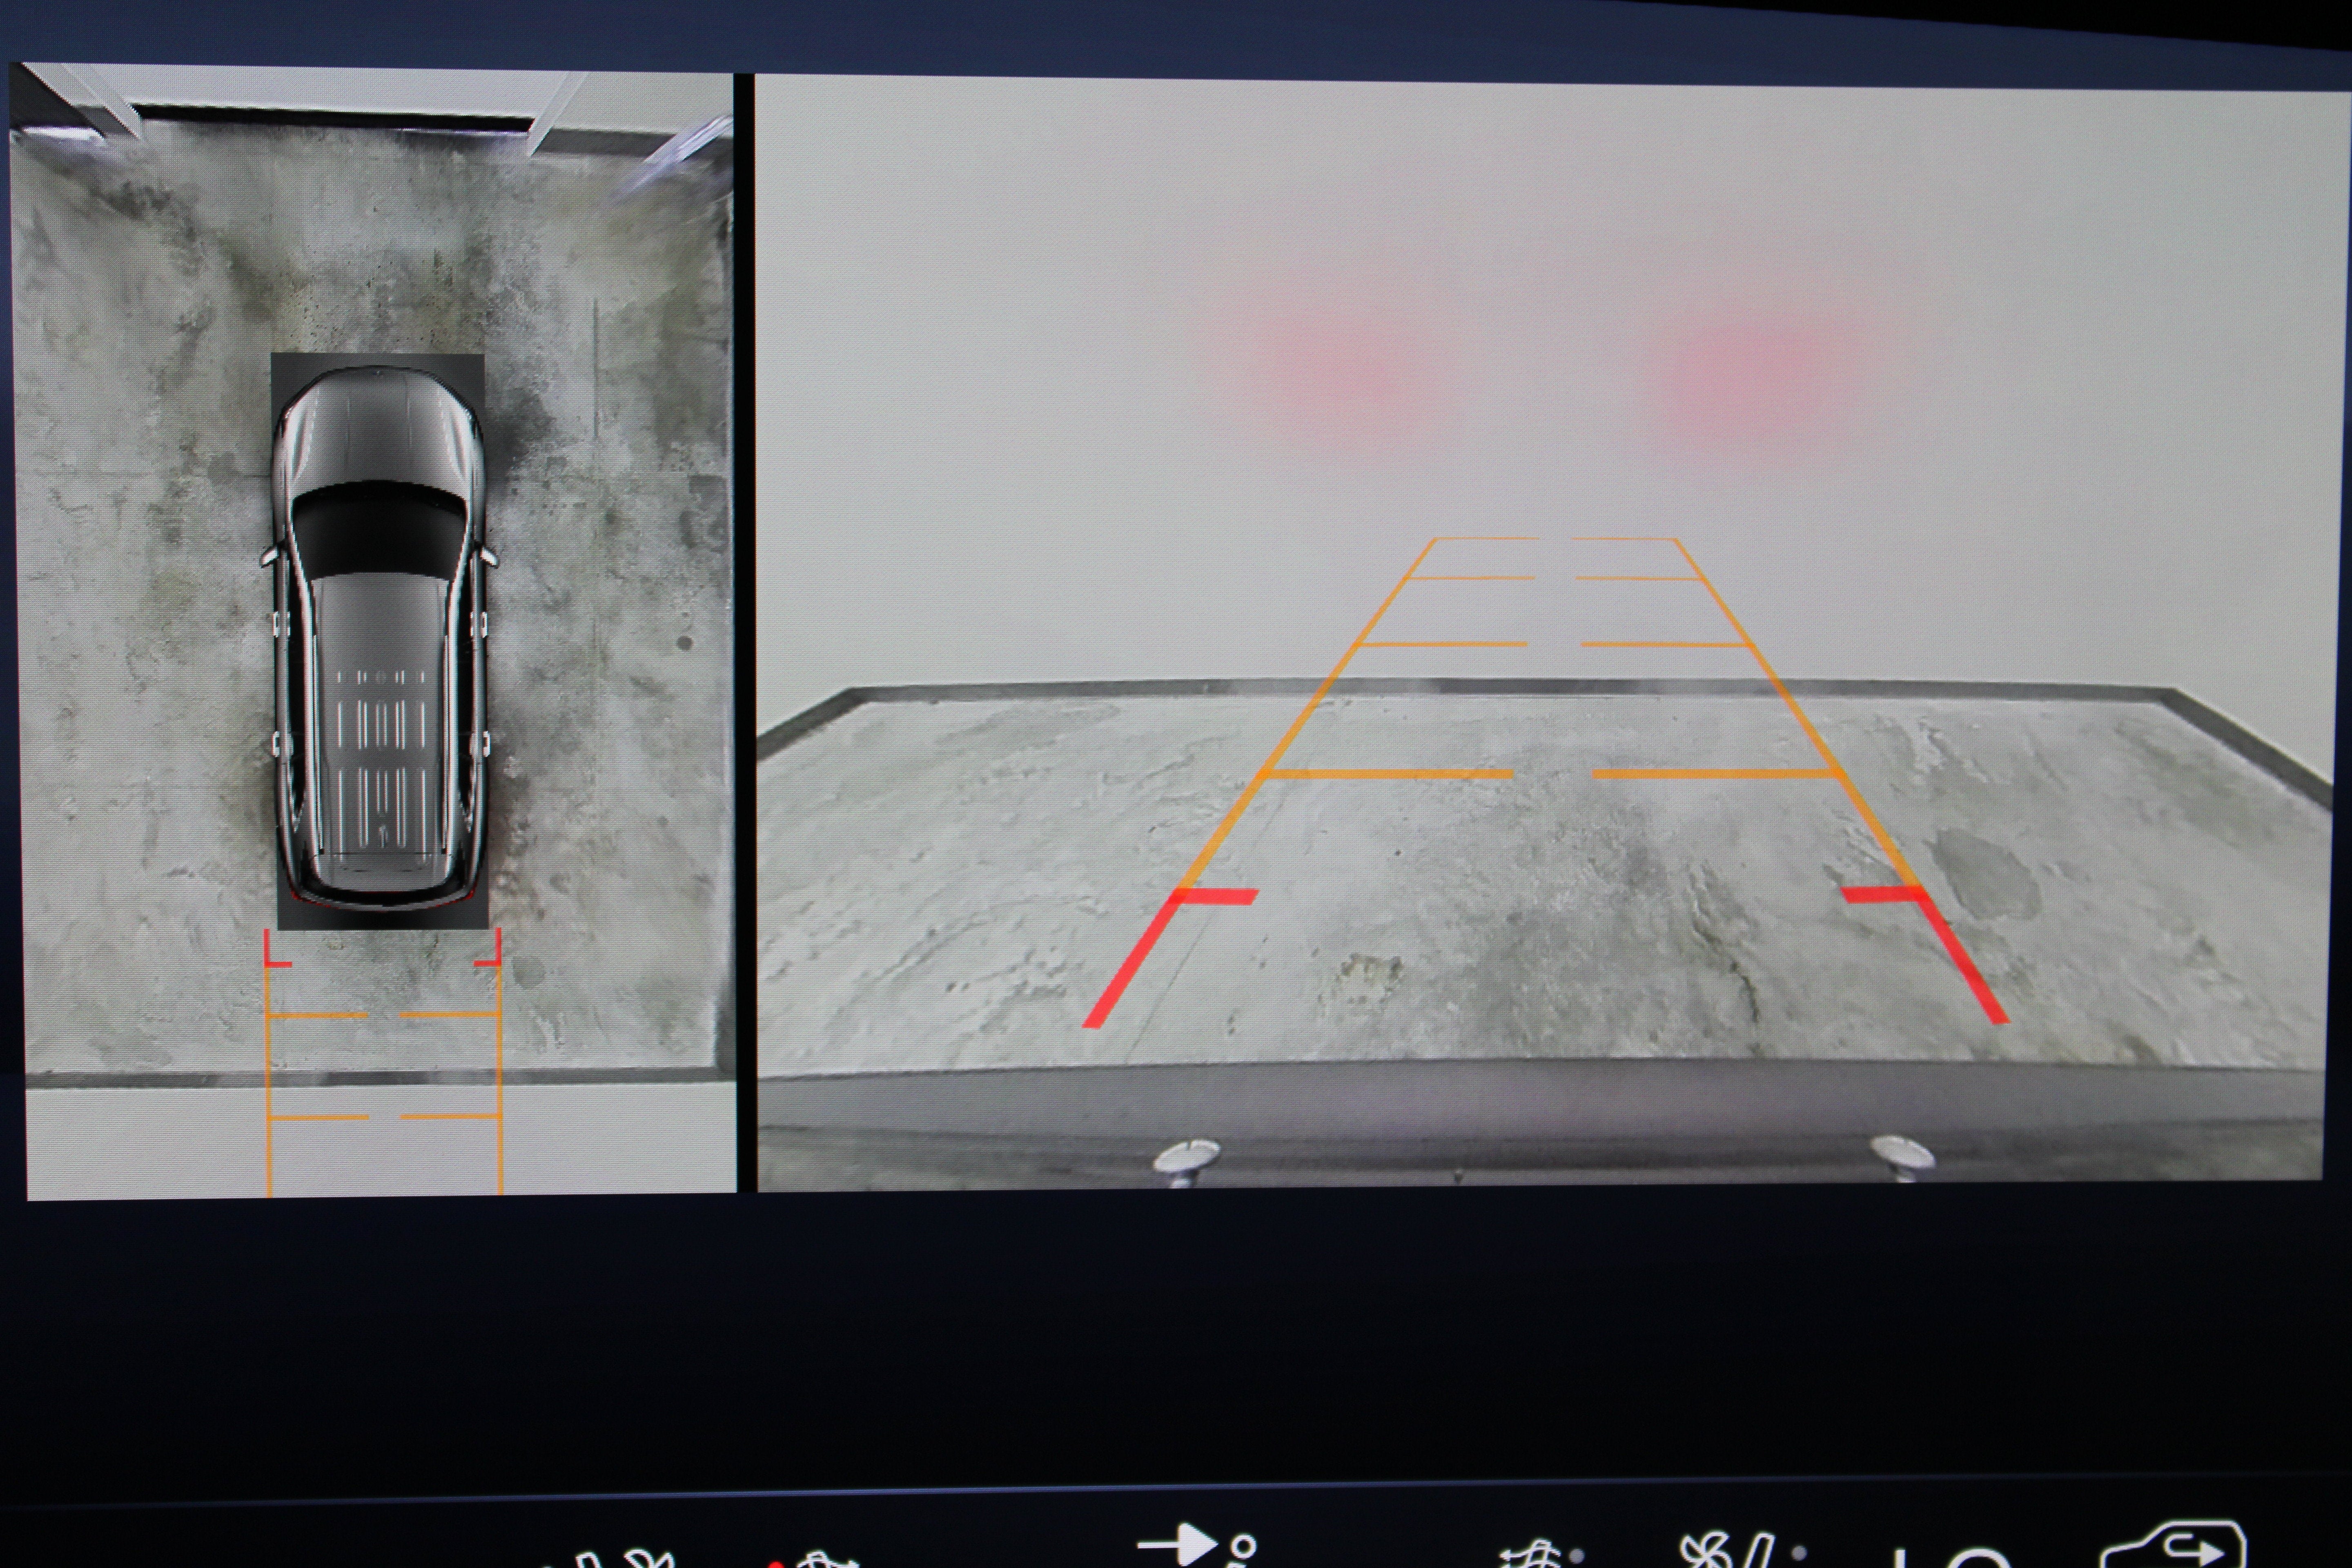The height and width of the screenshot is (1568, 2352).
Task: Tap the orange trajectory grid's farthest line
Action: [x=1554, y=539]
